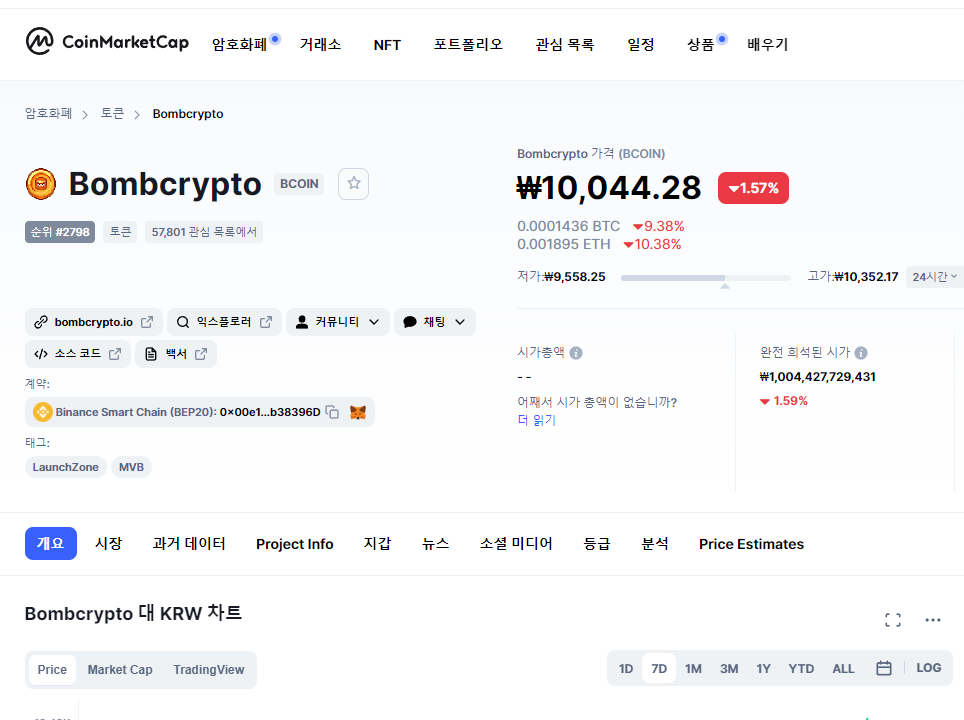Screen dimensions: 964x720
Task: Open info icon next to 완전 희석된 시가
Action: point(861,353)
